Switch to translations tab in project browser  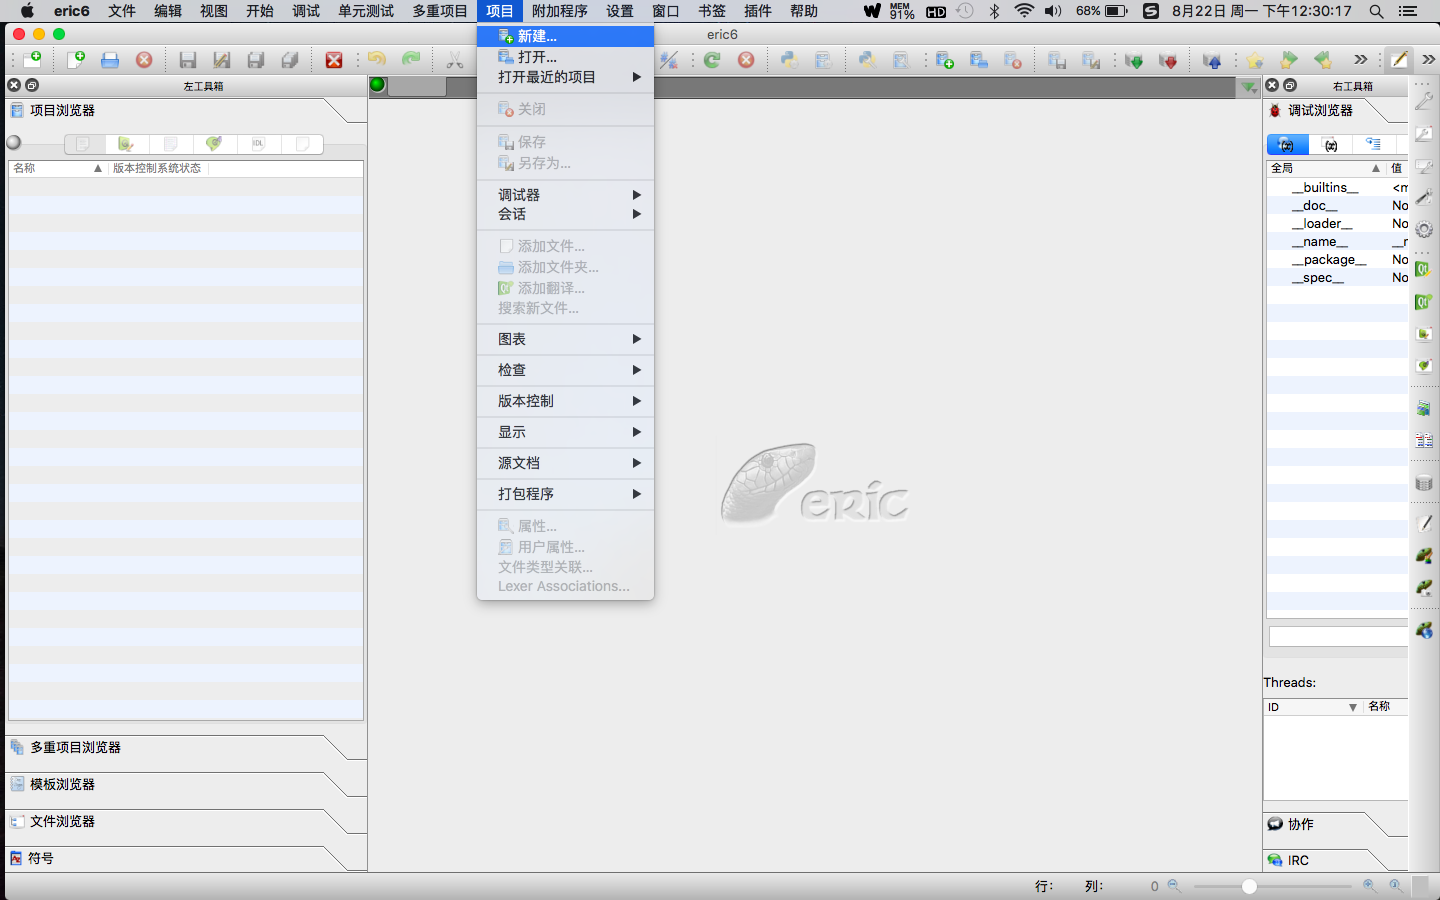(214, 144)
